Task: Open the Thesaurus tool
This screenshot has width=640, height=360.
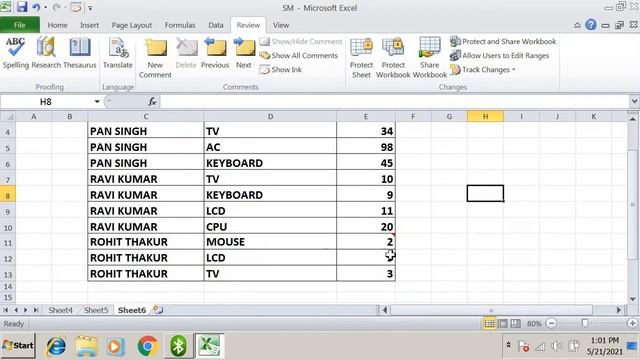Action: click(x=80, y=53)
